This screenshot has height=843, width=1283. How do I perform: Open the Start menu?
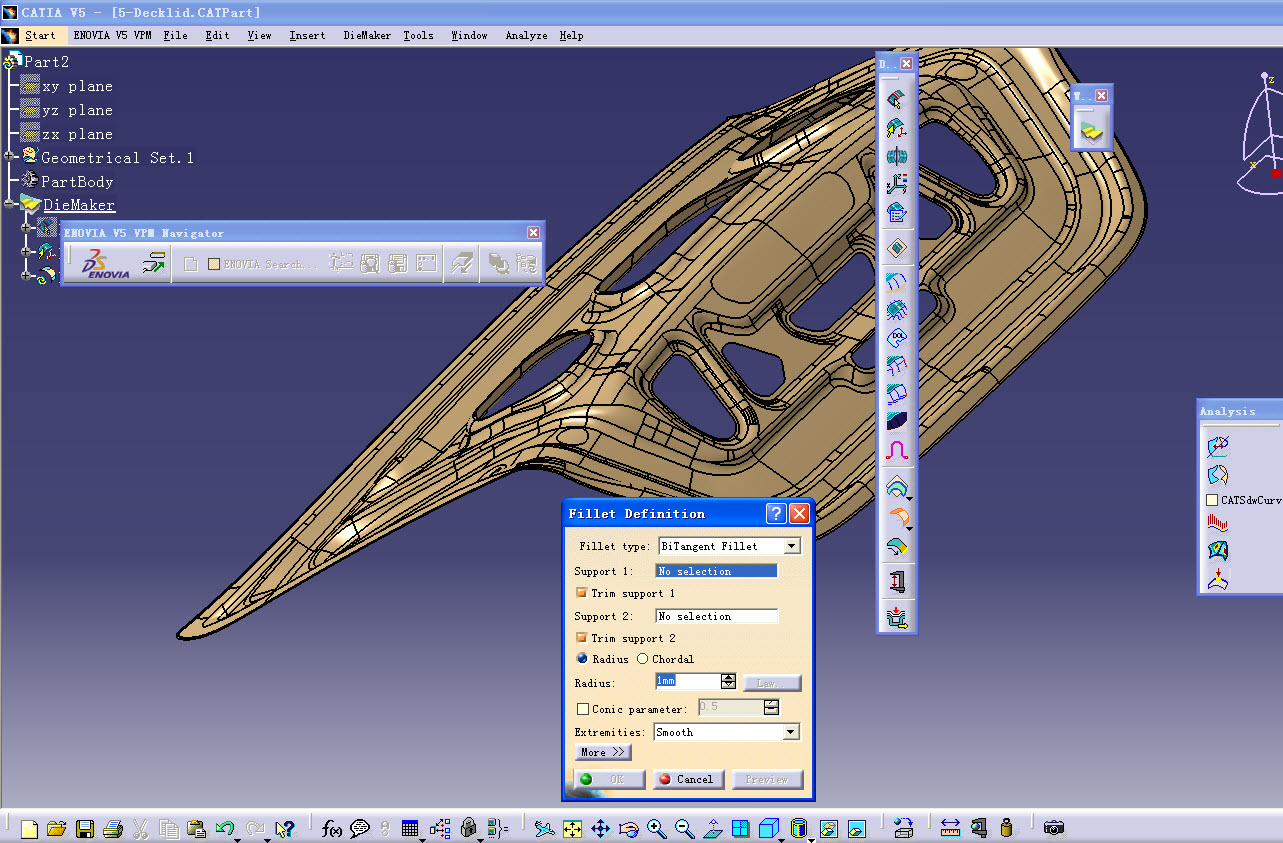[40, 35]
